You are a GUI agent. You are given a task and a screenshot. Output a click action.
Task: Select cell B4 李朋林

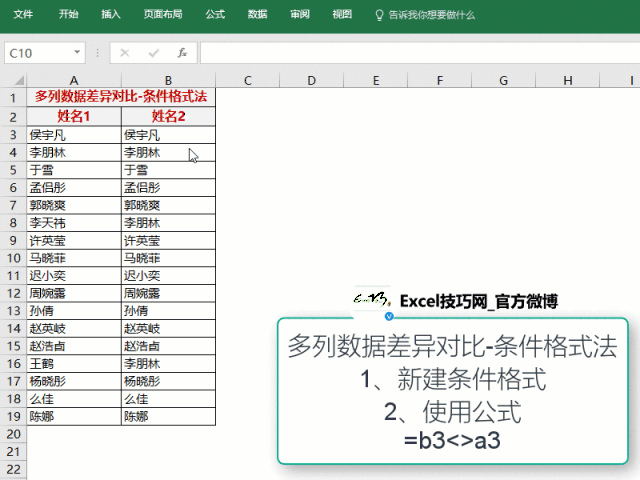168,153
